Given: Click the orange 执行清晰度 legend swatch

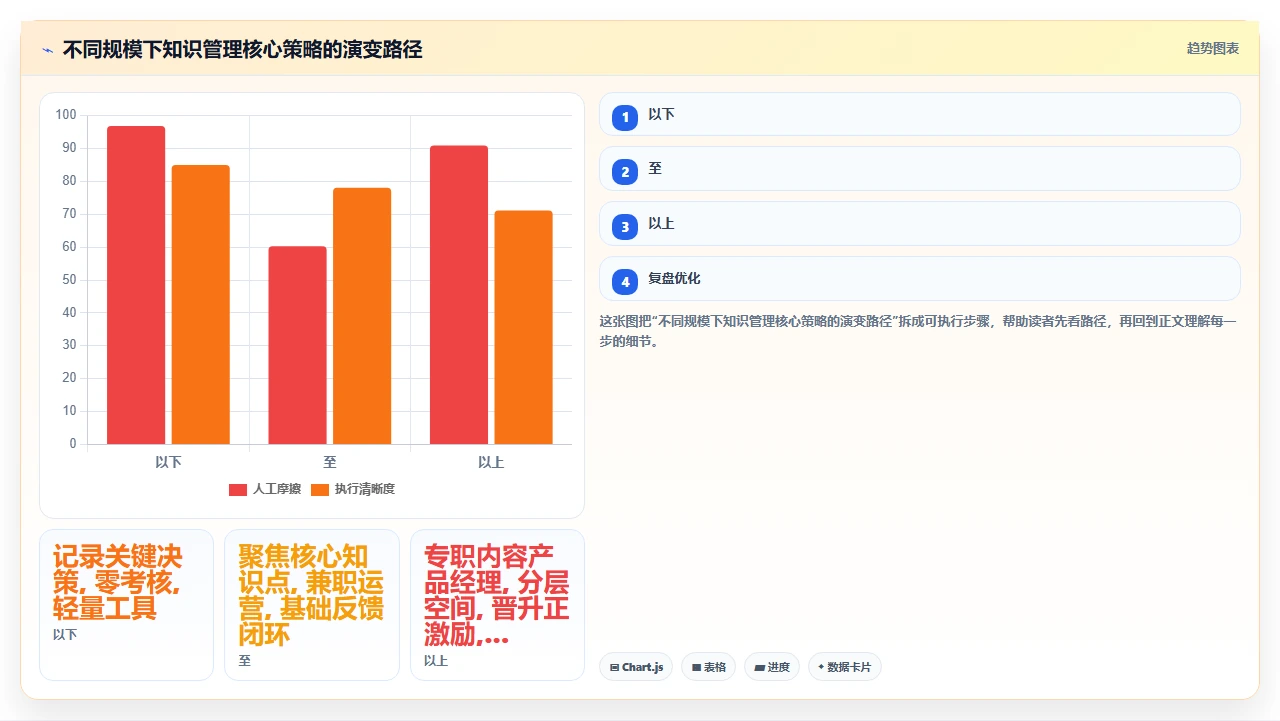Looking at the screenshot, I should (320, 489).
